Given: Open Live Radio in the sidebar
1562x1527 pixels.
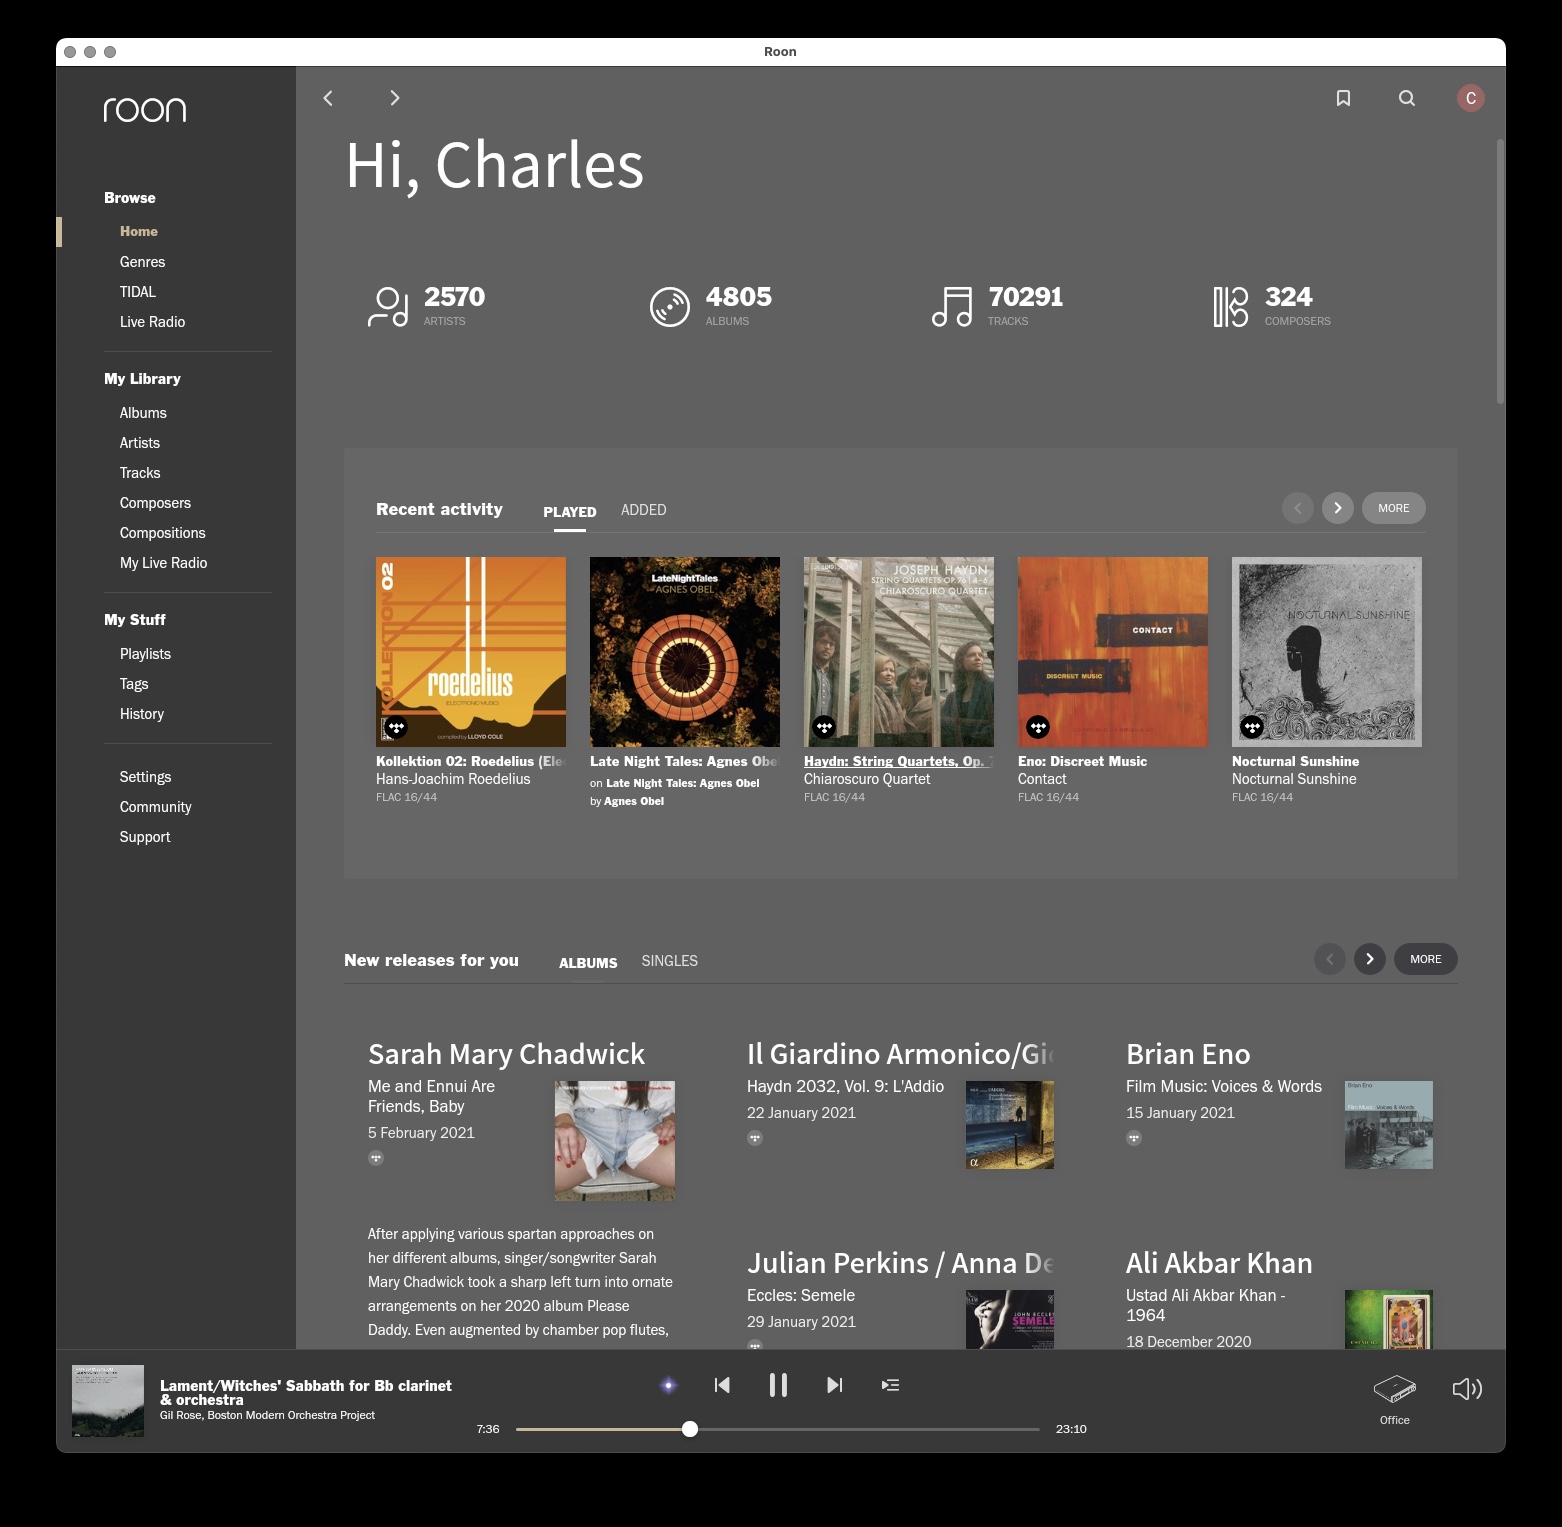Looking at the screenshot, I should pyautogui.click(x=153, y=322).
